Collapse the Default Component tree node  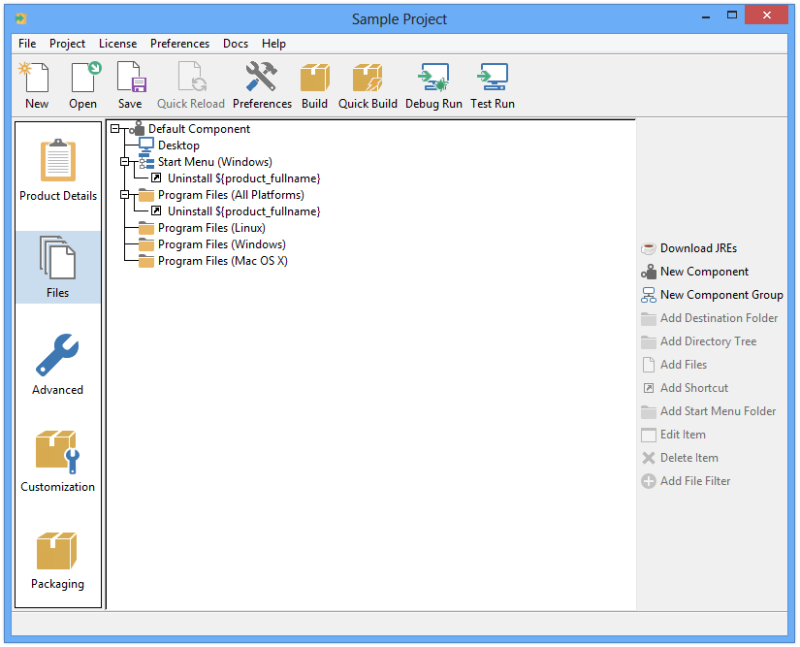pos(115,129)
